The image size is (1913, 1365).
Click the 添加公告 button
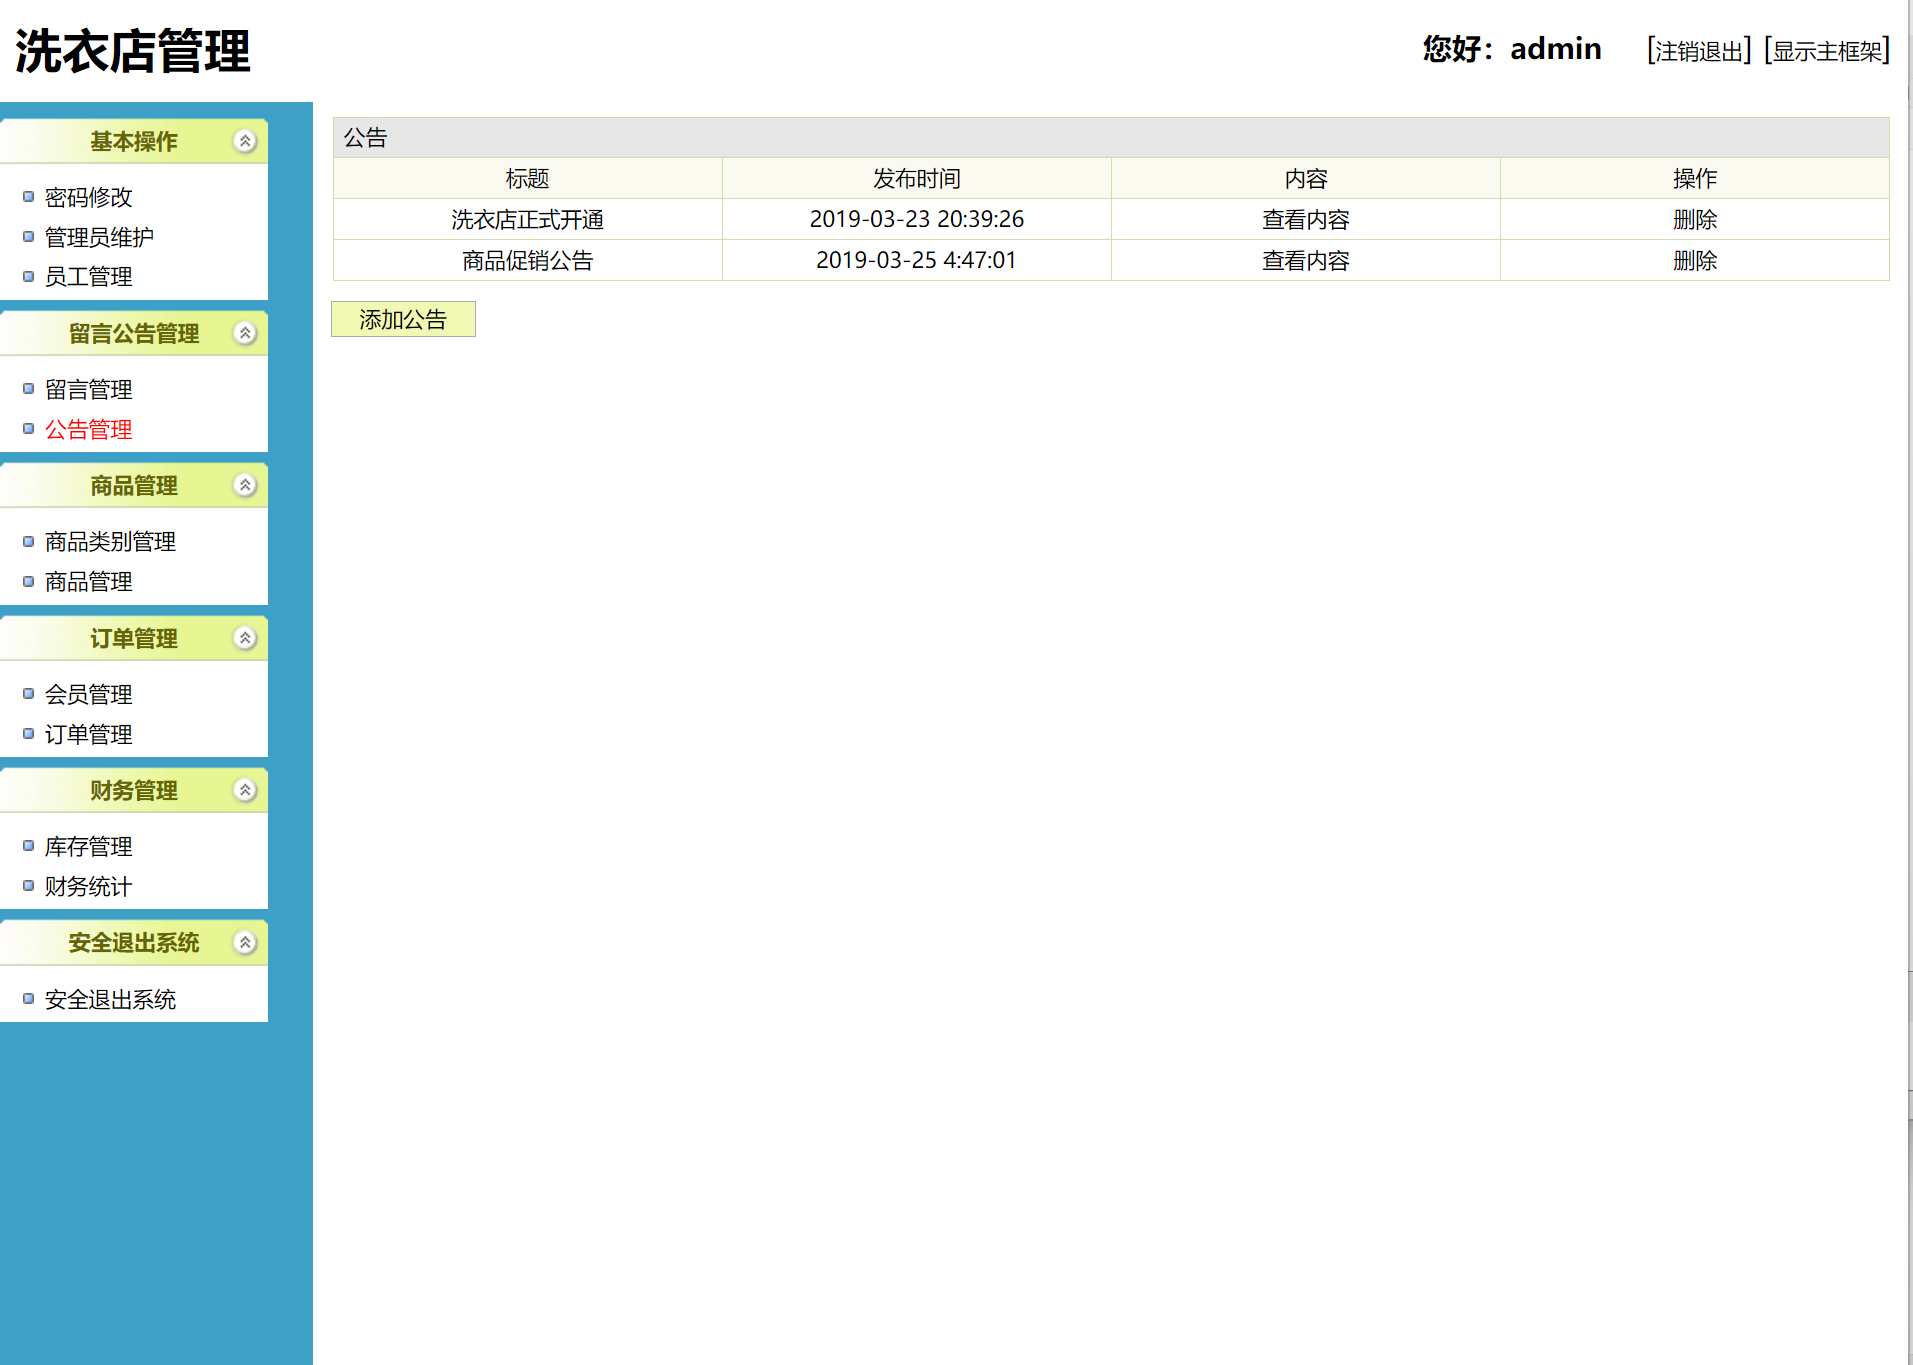click(403, 318)
